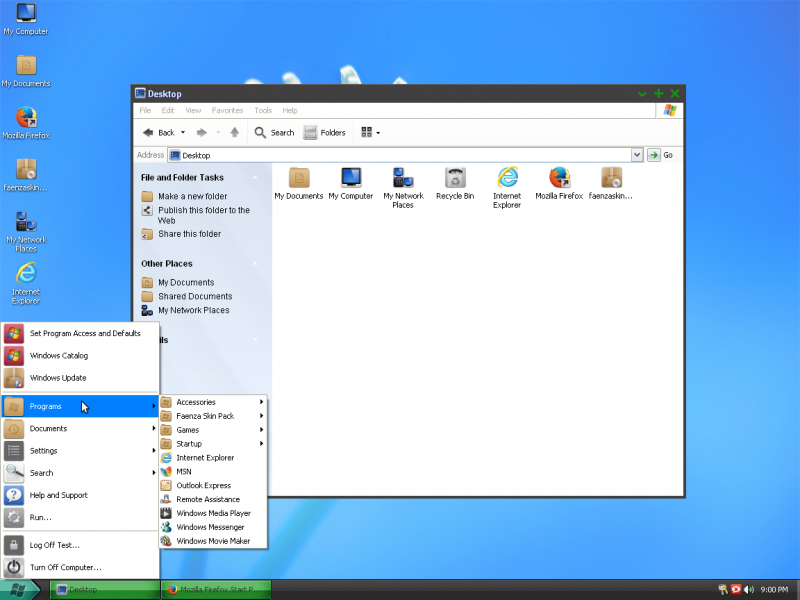
Task: Select Internet Explorer desktop wallpaper icon
Action: click(26, 284)
